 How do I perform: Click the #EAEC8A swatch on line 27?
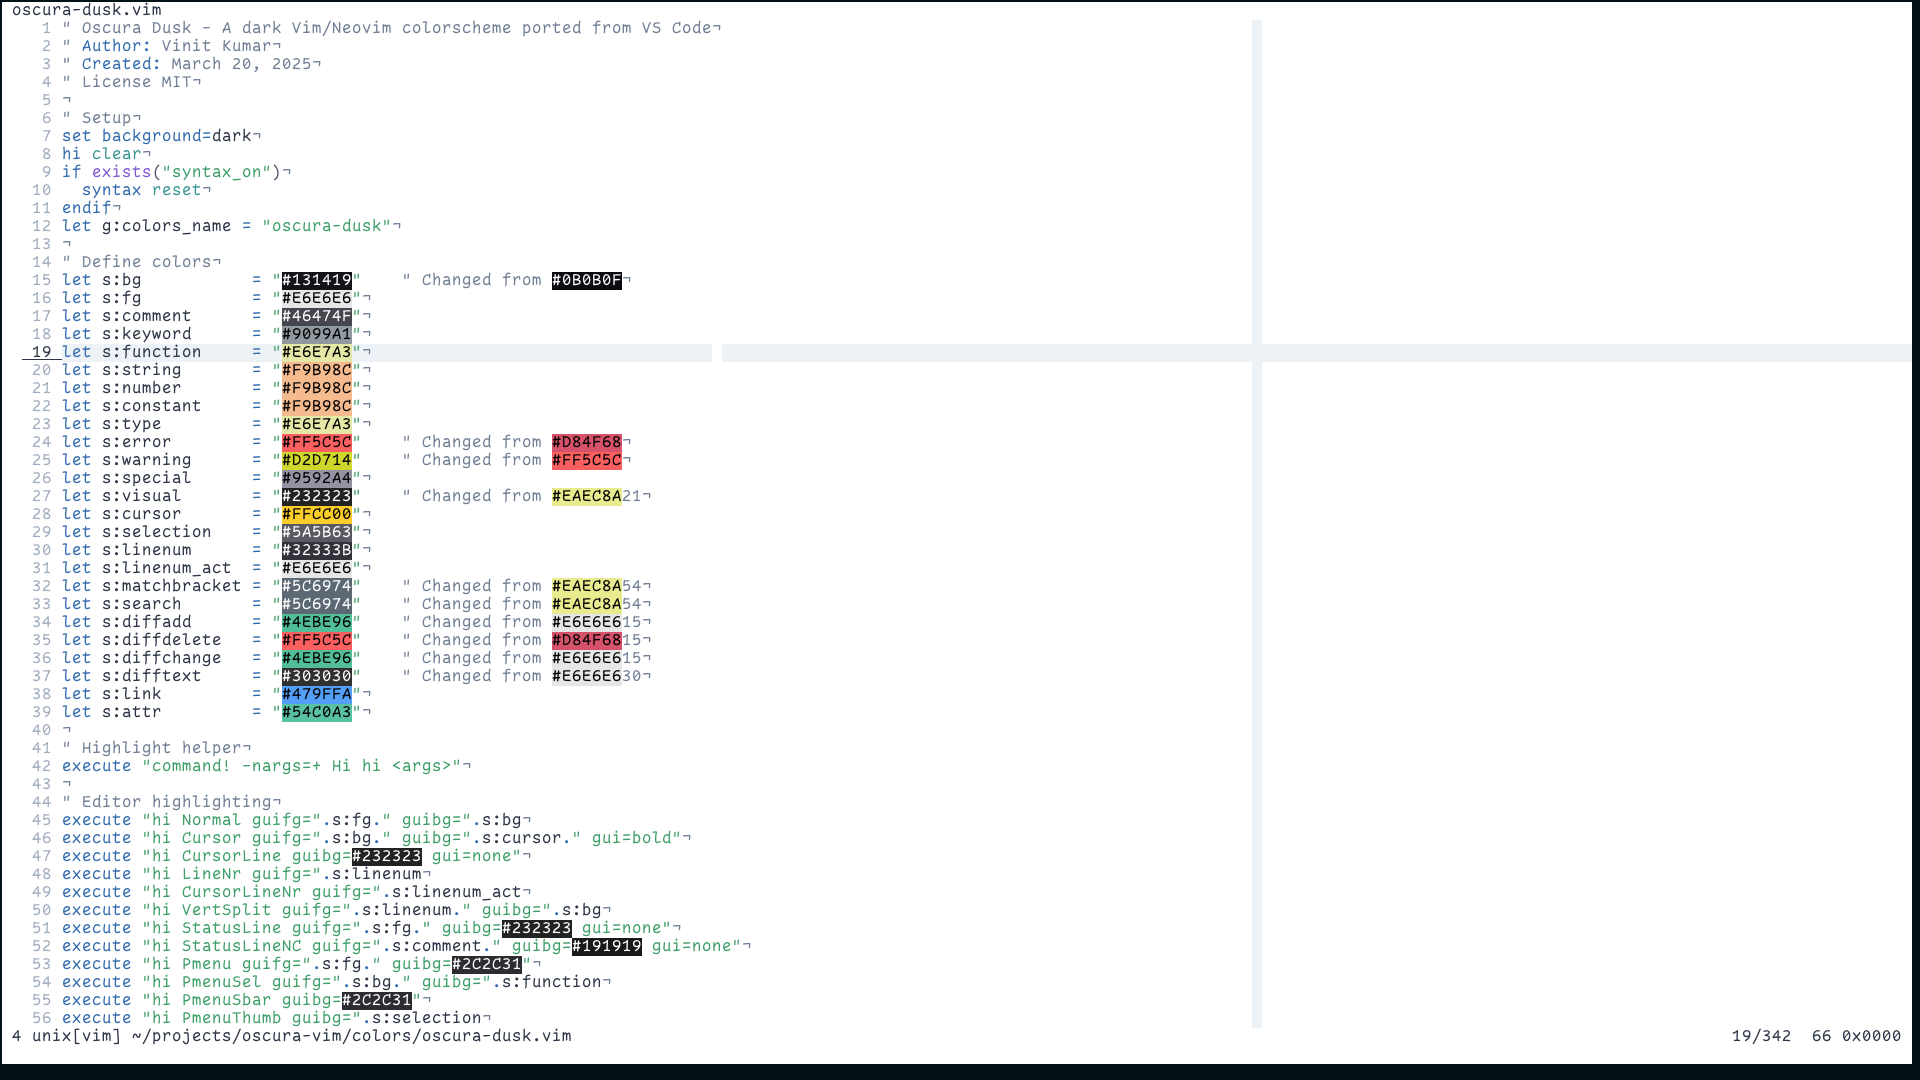(x=587, y=496)
